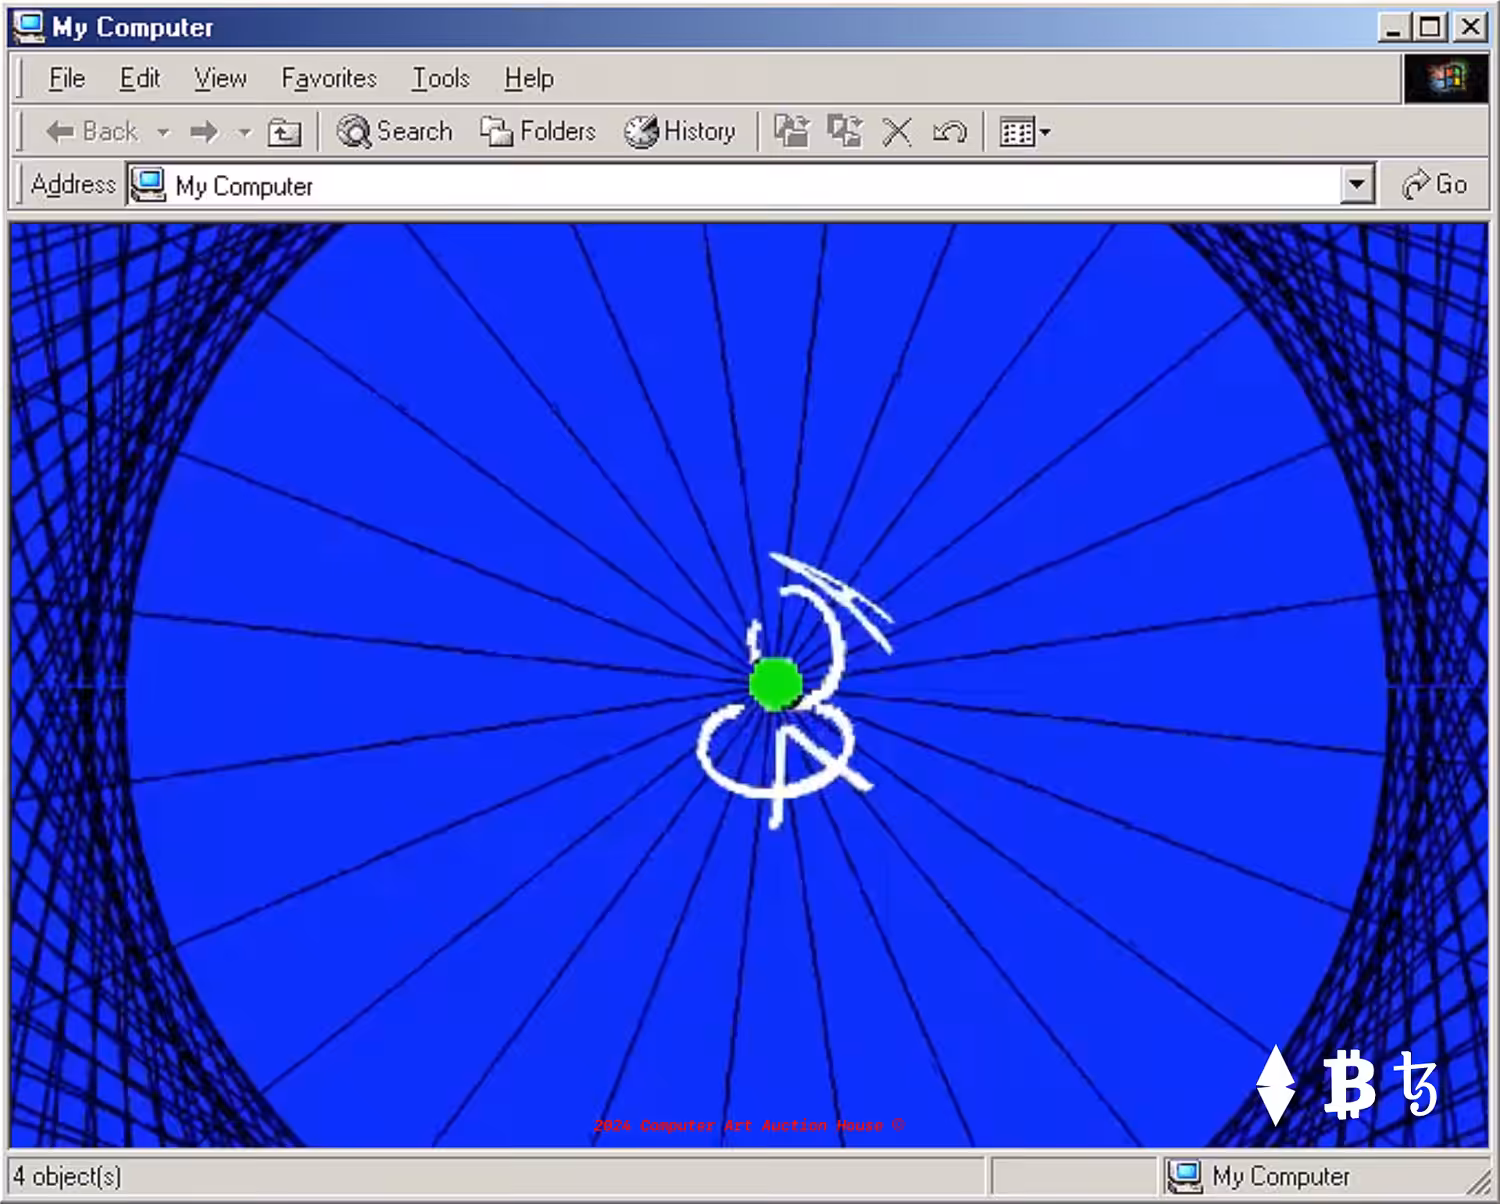
Task: Click the Delete X icon
Action: coord(897,131)
